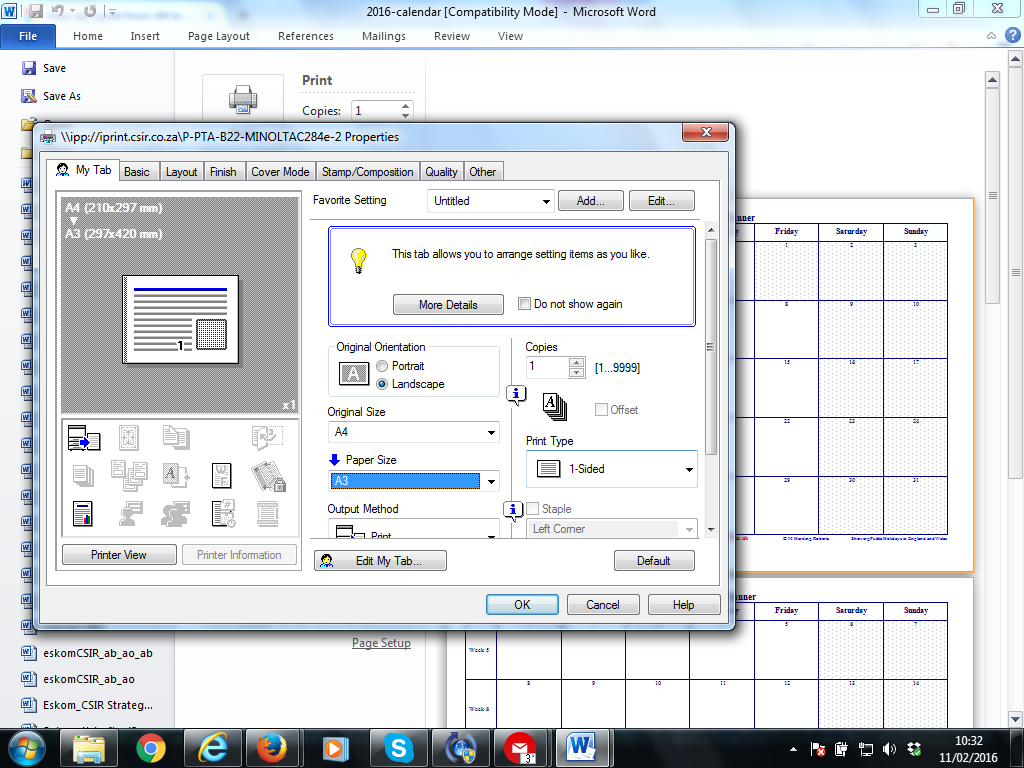Click the copy security lock icon

(x=268, y=475)
